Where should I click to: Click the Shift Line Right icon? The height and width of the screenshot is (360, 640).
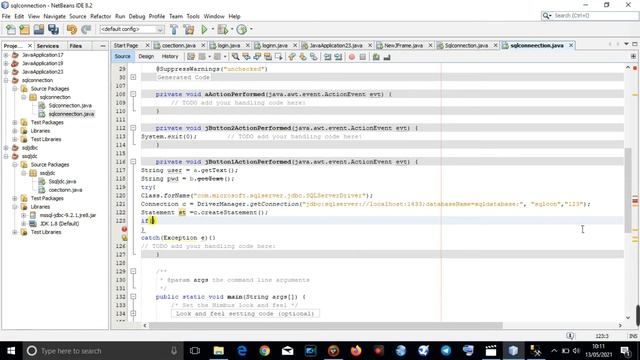pos(338,57)
